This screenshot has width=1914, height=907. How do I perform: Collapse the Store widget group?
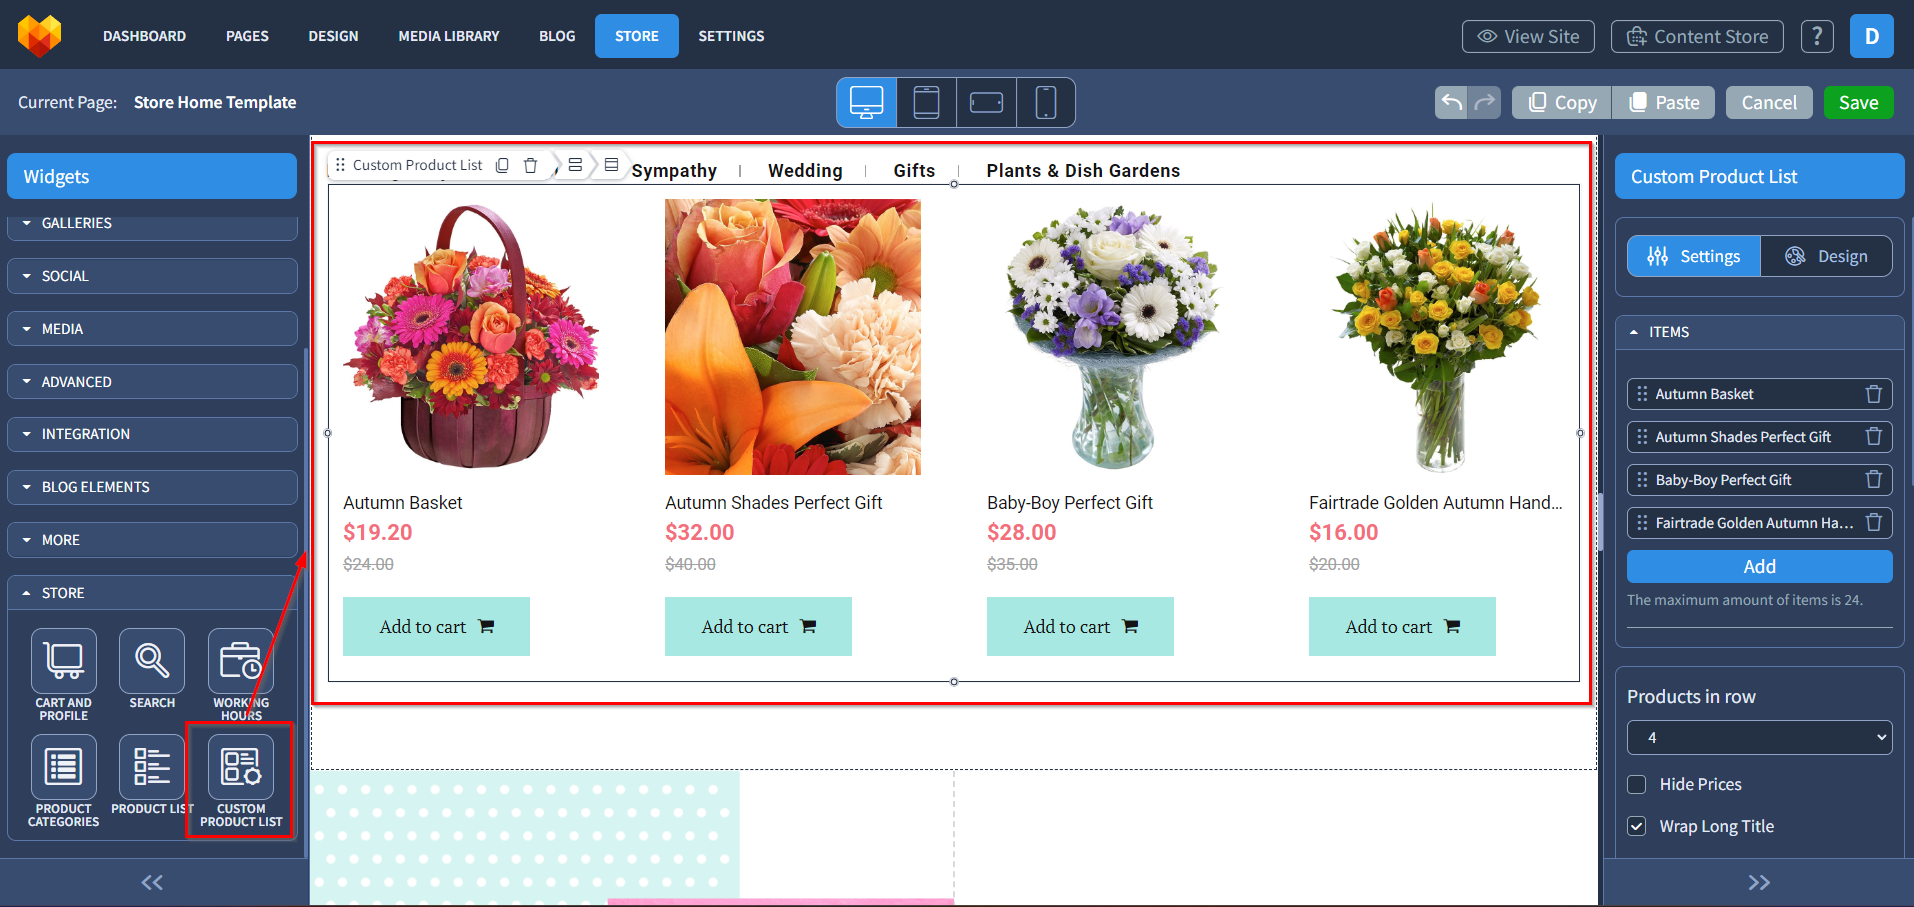(152, 593)
